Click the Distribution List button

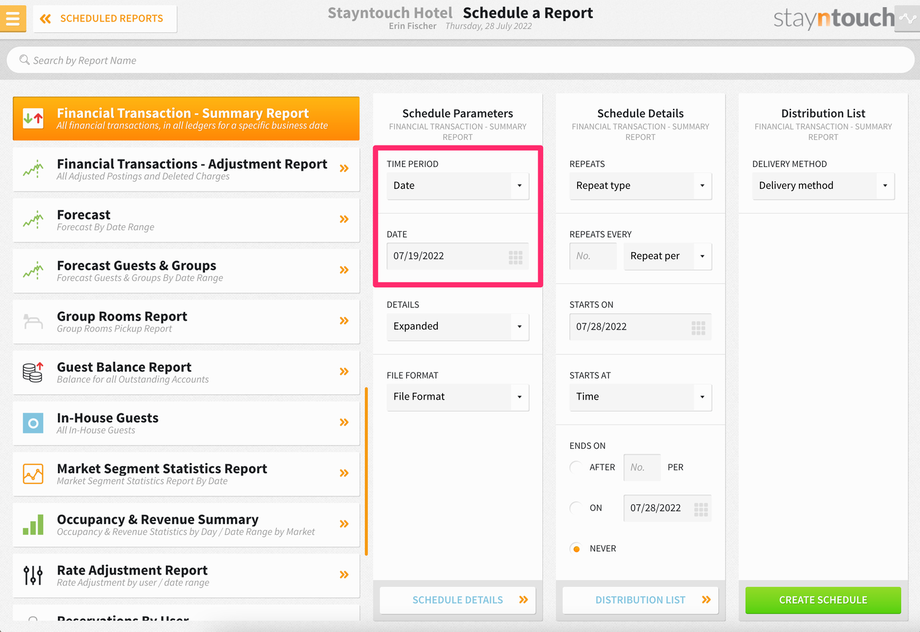pos(640,600)
